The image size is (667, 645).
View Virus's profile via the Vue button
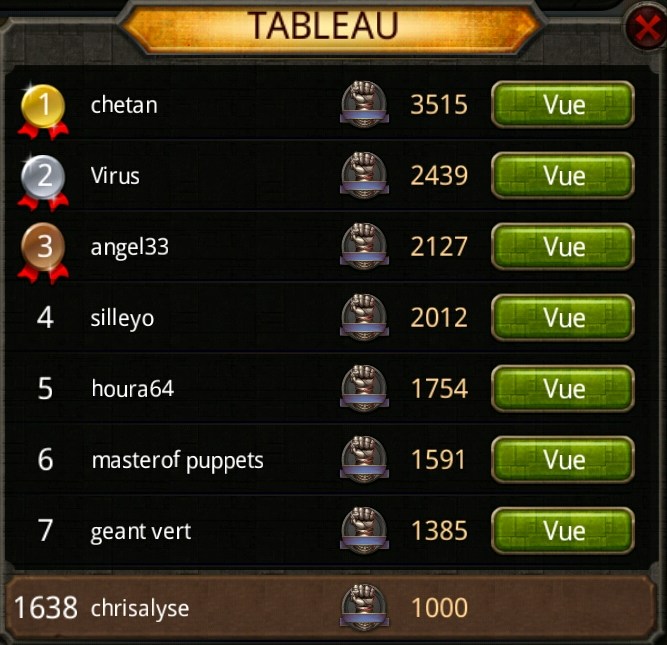pos(563,175)
